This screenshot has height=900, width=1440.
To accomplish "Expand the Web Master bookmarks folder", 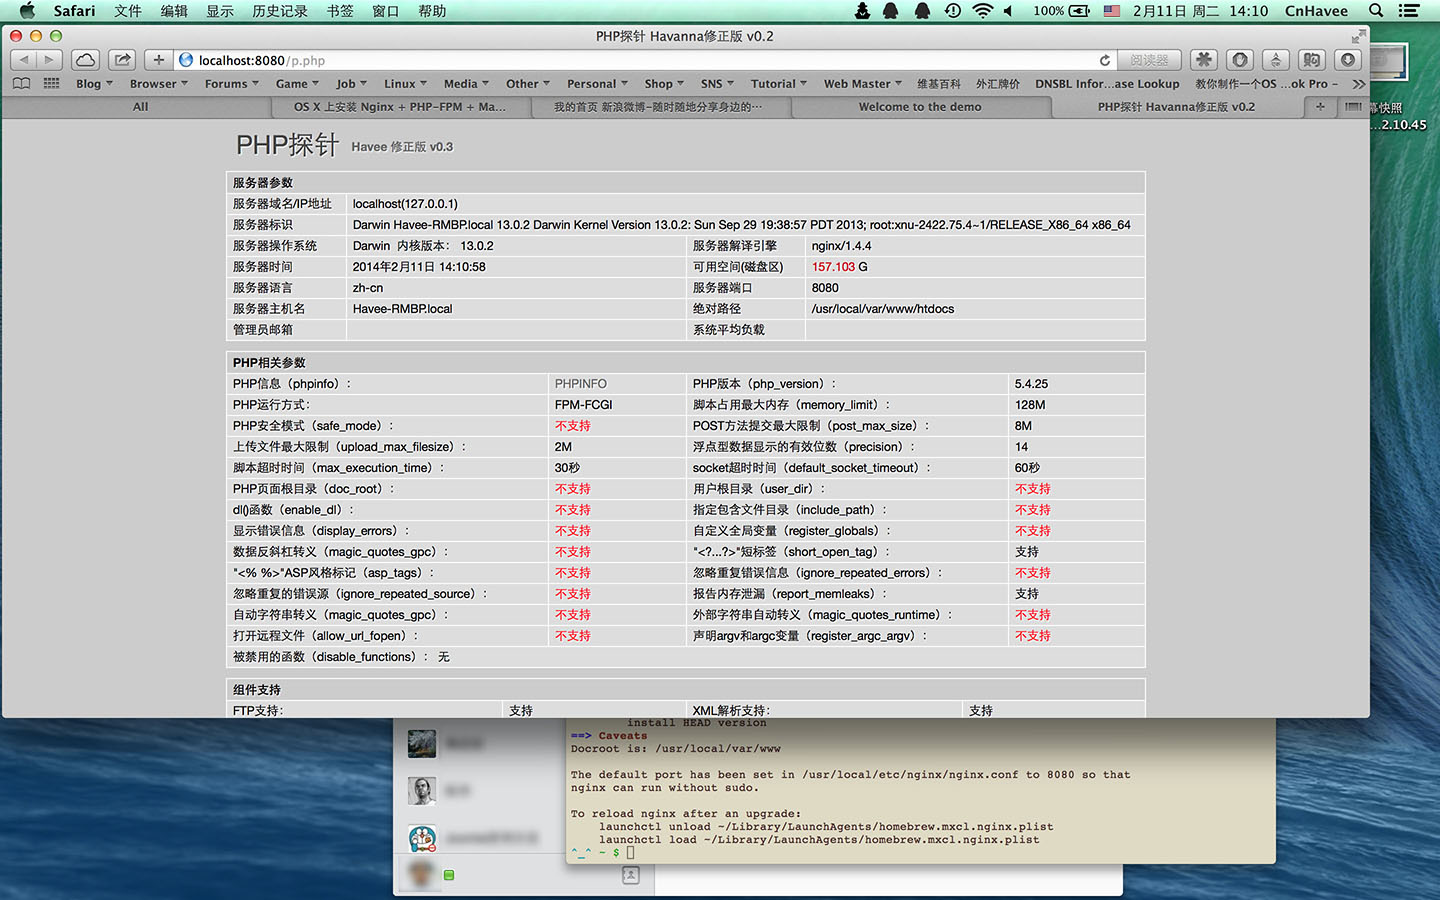I will (863, 84).
